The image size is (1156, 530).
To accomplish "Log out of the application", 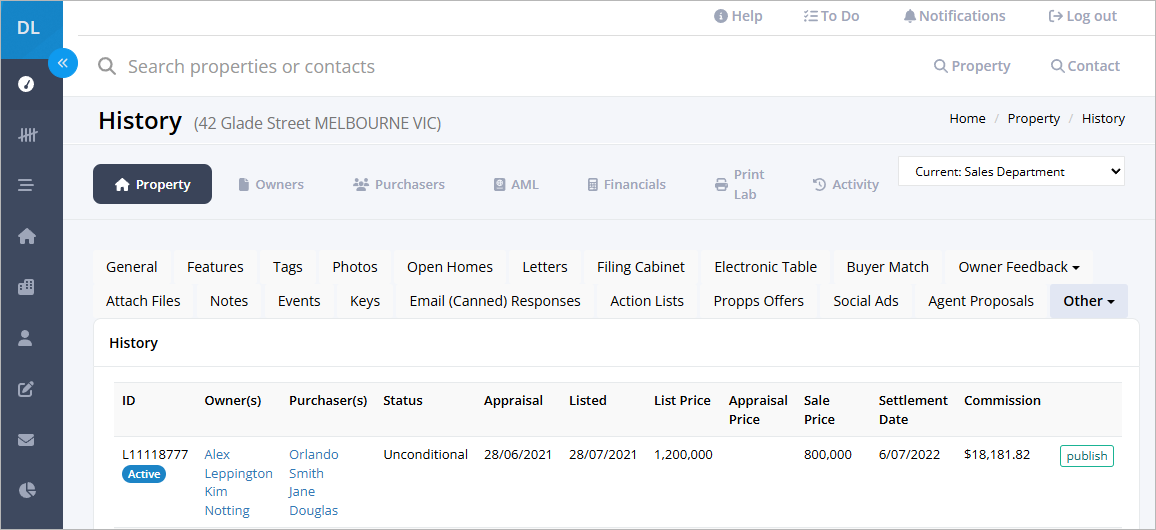I will [x=1082, y=16].
